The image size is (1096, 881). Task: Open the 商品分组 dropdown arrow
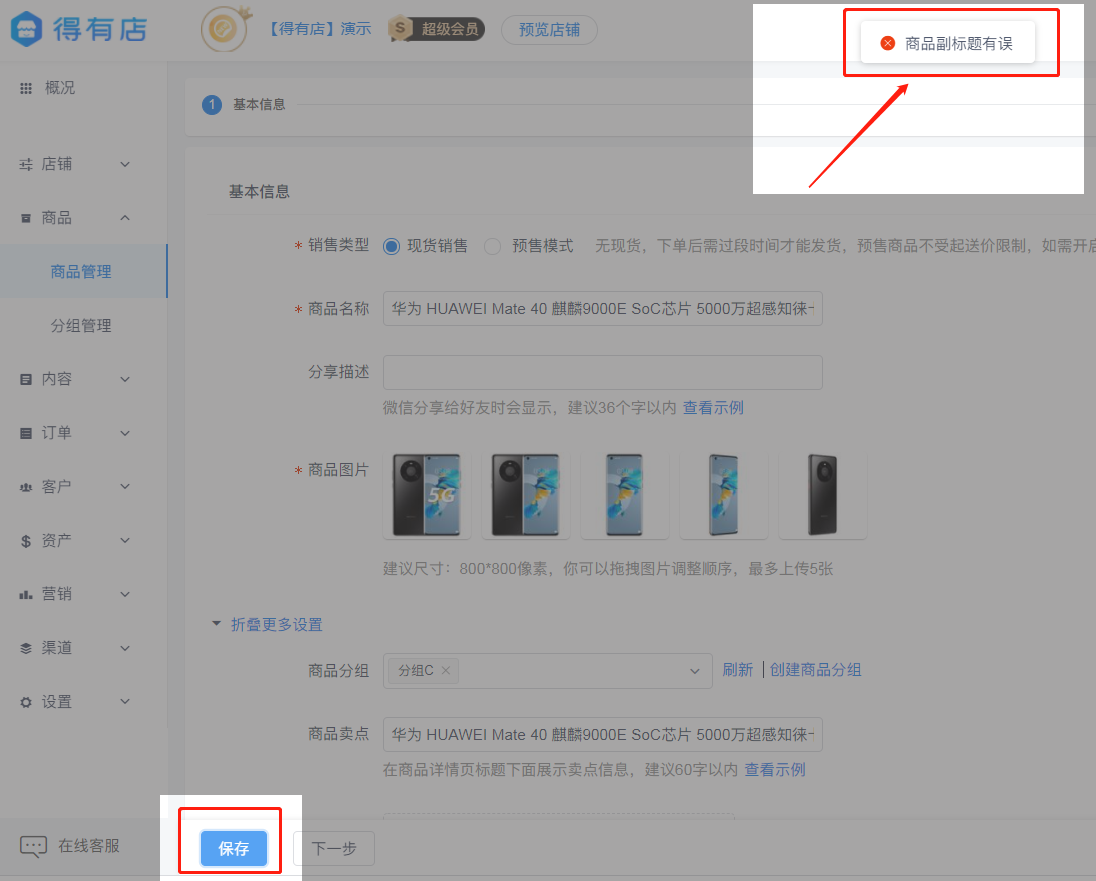[x=695, y=671]
